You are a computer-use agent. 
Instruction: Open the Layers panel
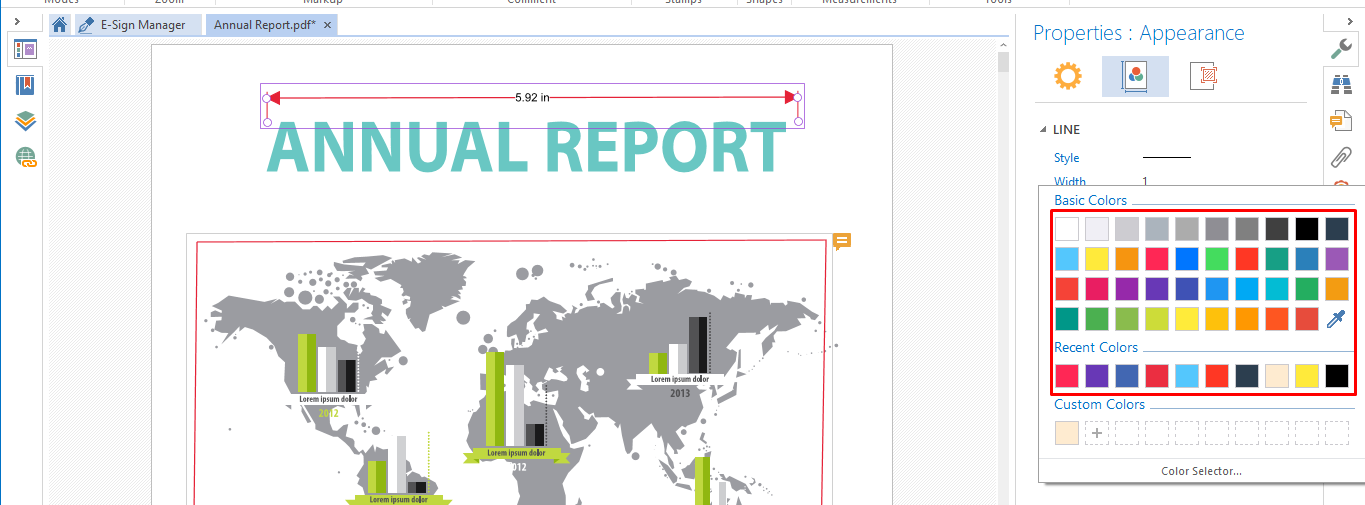(26, 121)
